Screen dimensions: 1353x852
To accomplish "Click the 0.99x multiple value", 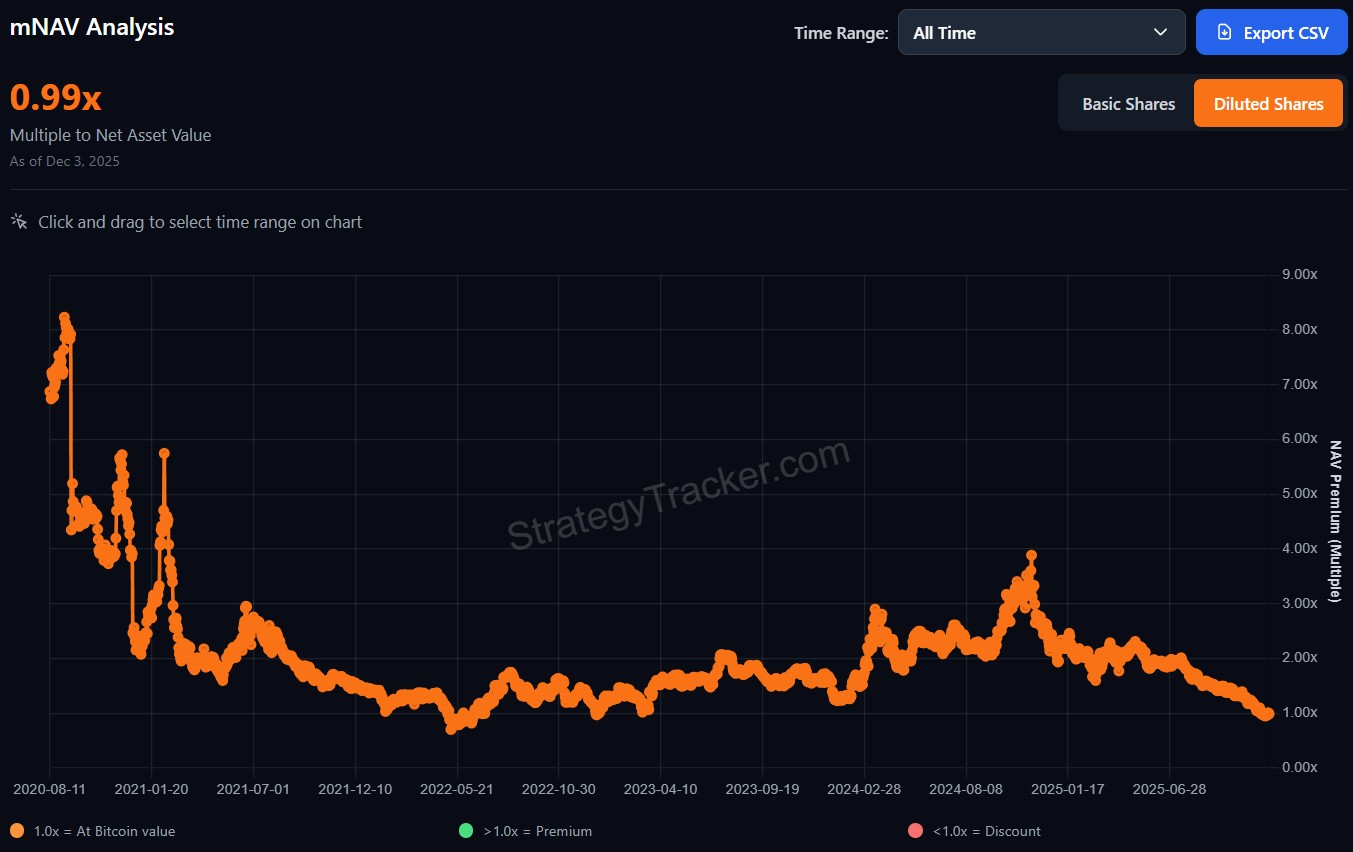I will point(56,98).
